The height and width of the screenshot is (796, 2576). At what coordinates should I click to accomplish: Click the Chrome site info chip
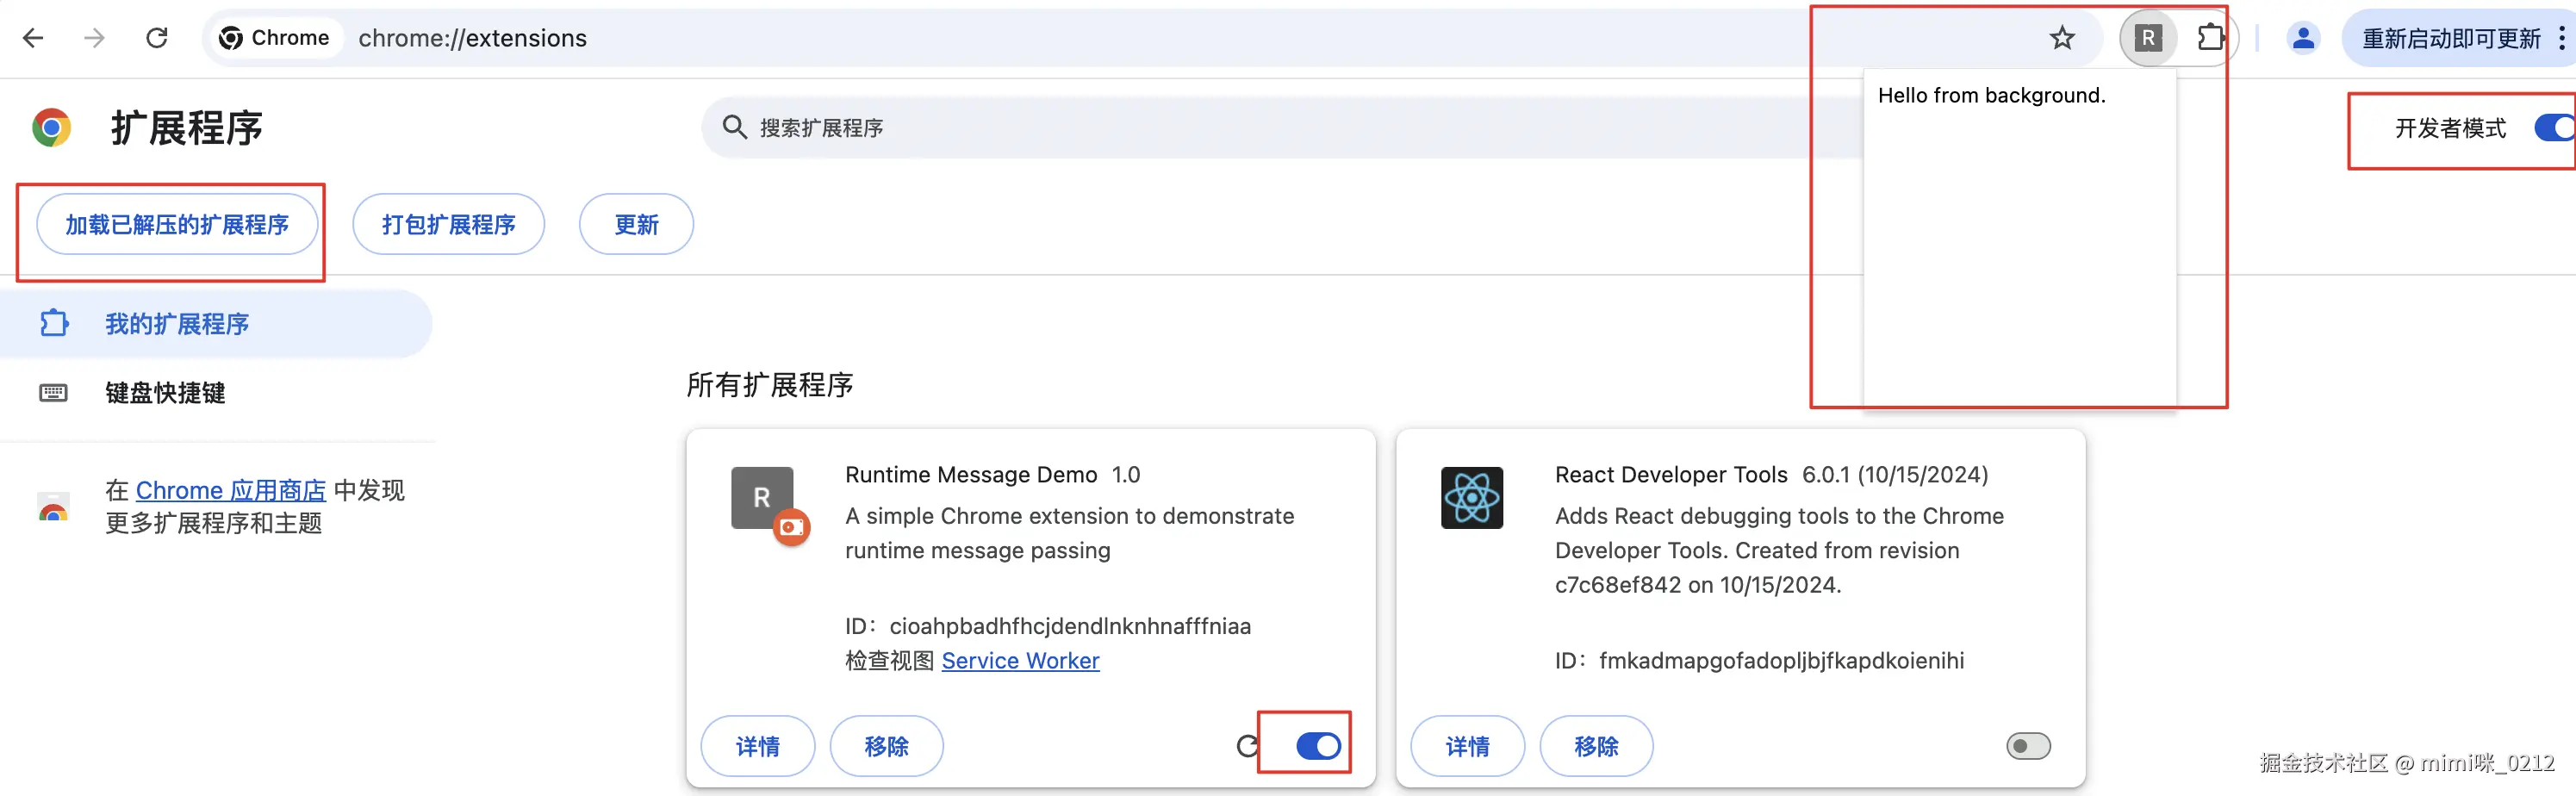275,38
